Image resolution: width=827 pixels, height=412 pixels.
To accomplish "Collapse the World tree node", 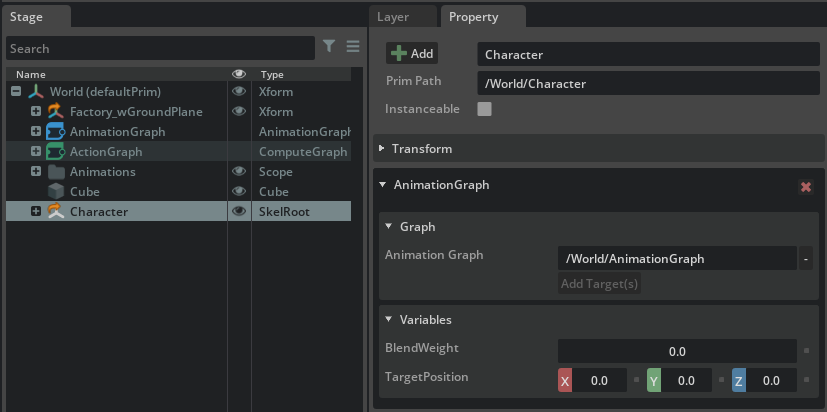I will click(16, 92).
